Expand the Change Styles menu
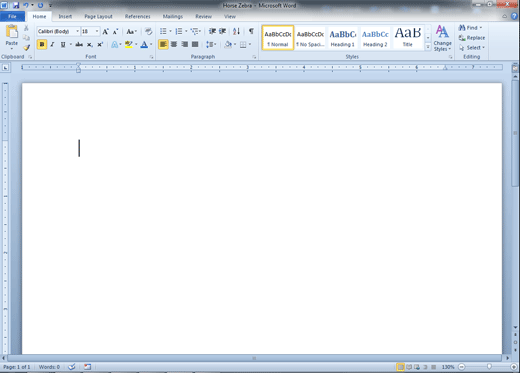 coord(442,38)
